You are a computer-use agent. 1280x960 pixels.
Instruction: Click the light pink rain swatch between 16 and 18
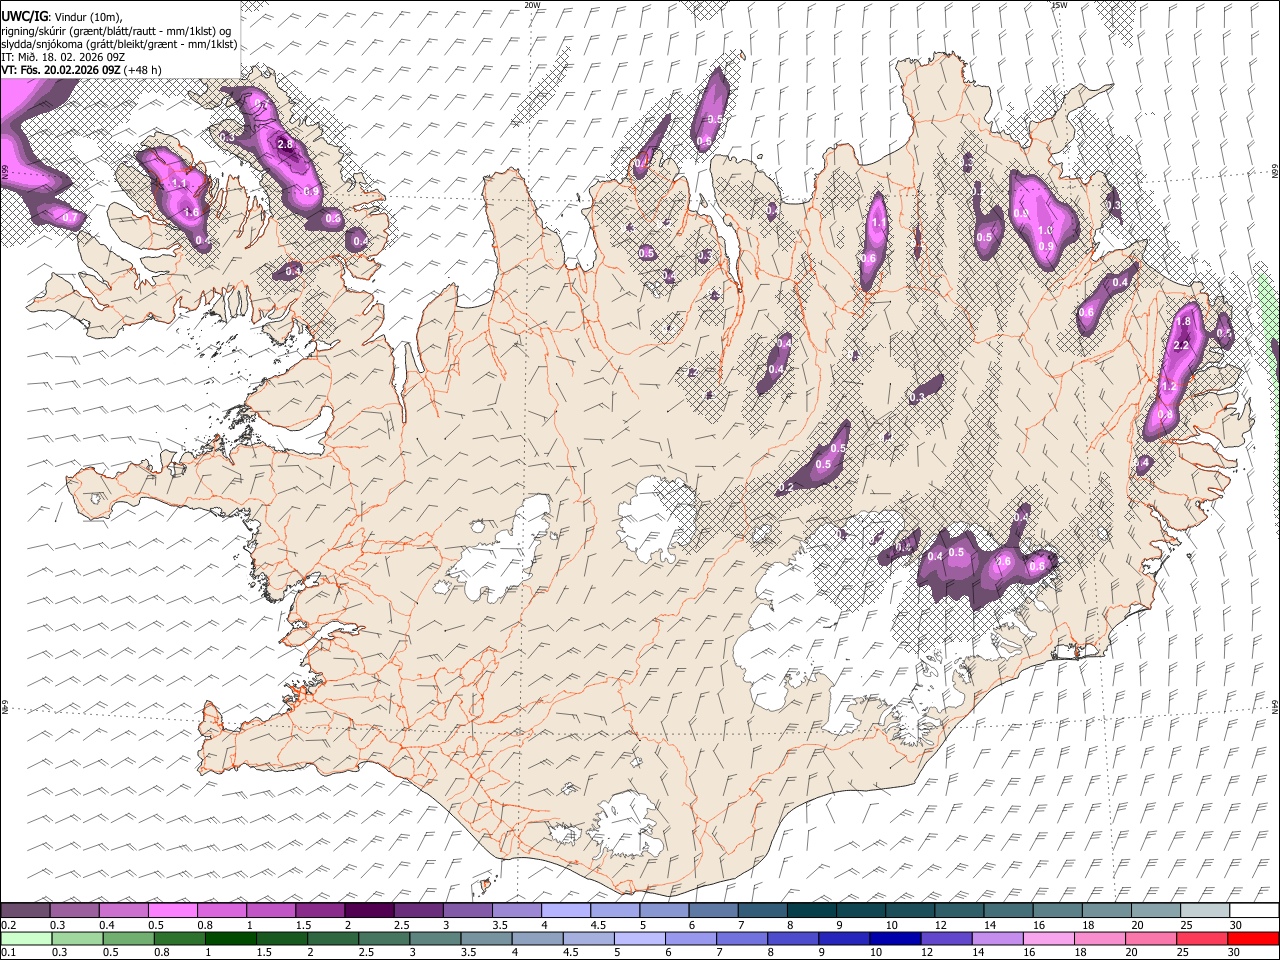pyautogui.click(x=1049, y=938)
